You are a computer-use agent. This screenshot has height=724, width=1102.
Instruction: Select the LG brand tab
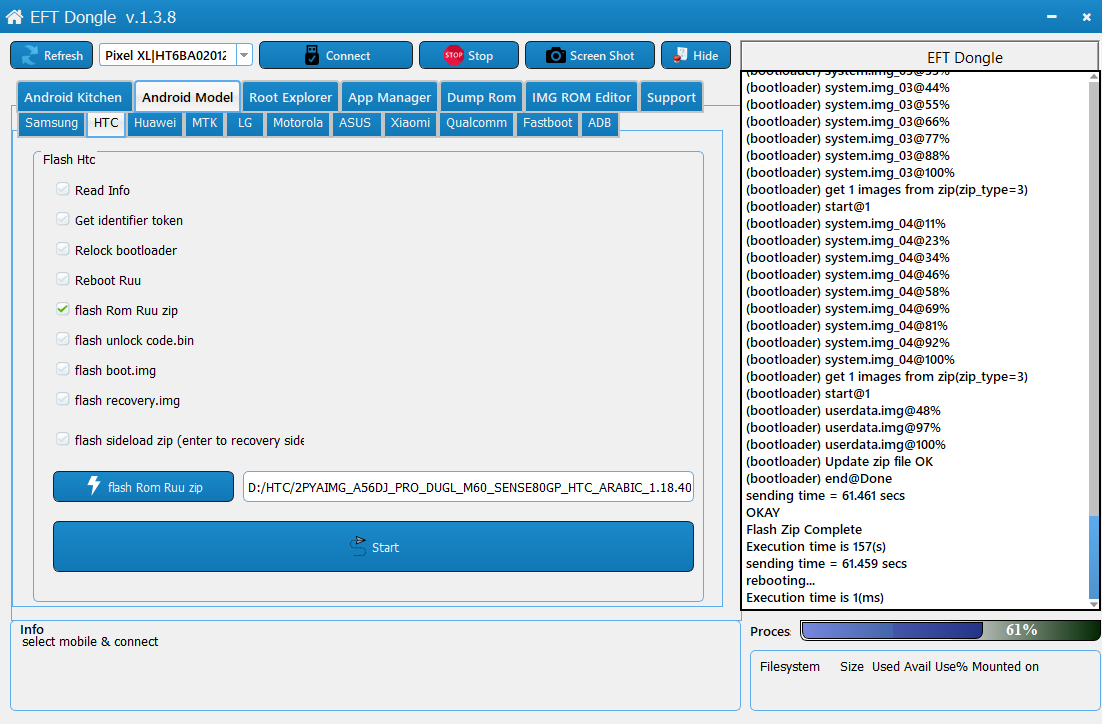[x=245, y=123]
